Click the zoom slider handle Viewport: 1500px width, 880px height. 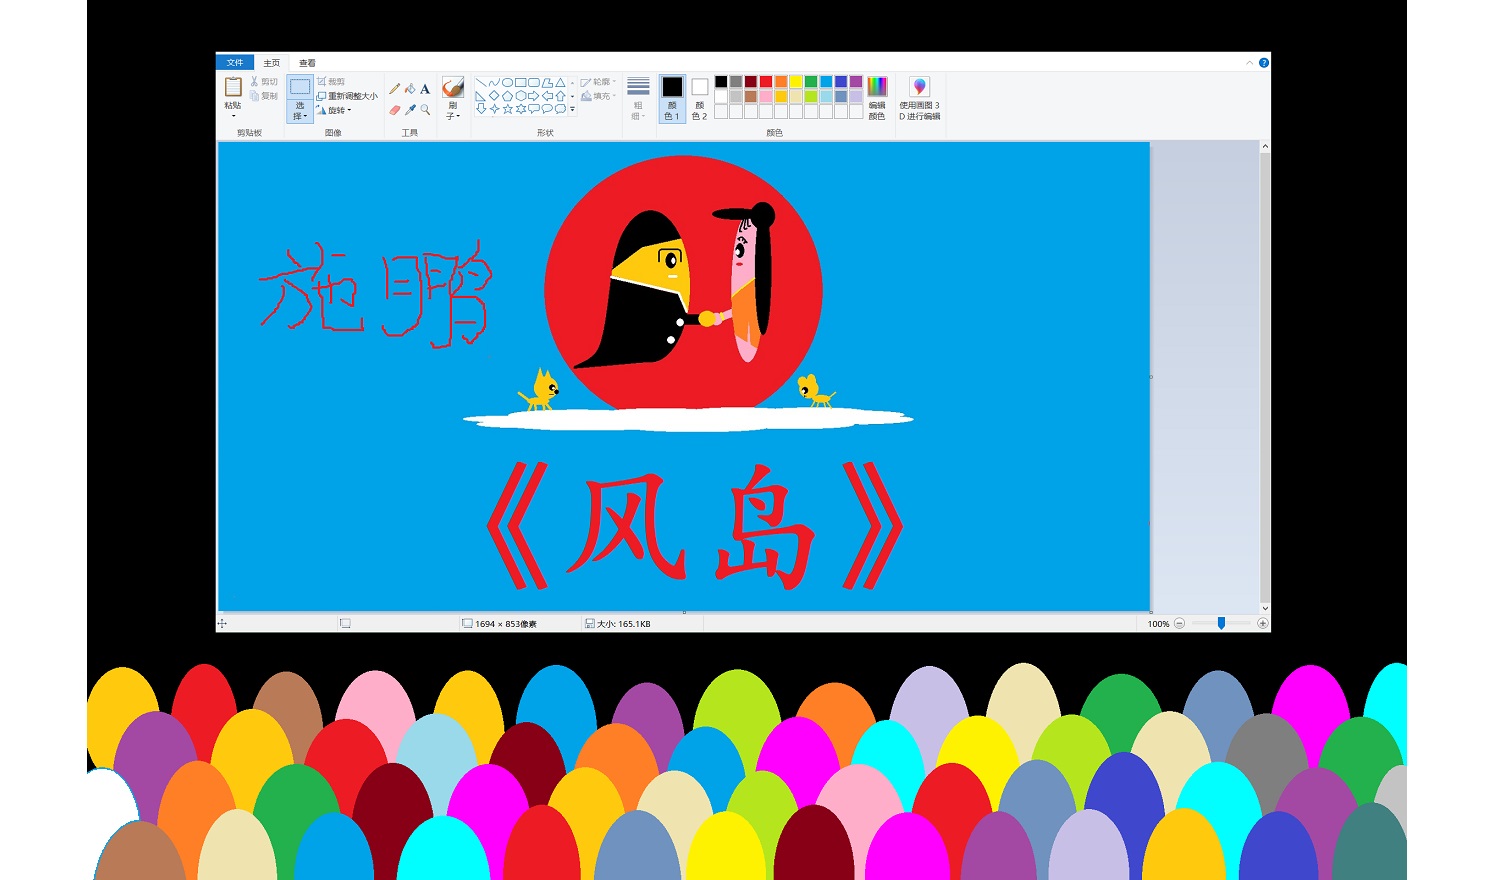(x=1221, y=623)
